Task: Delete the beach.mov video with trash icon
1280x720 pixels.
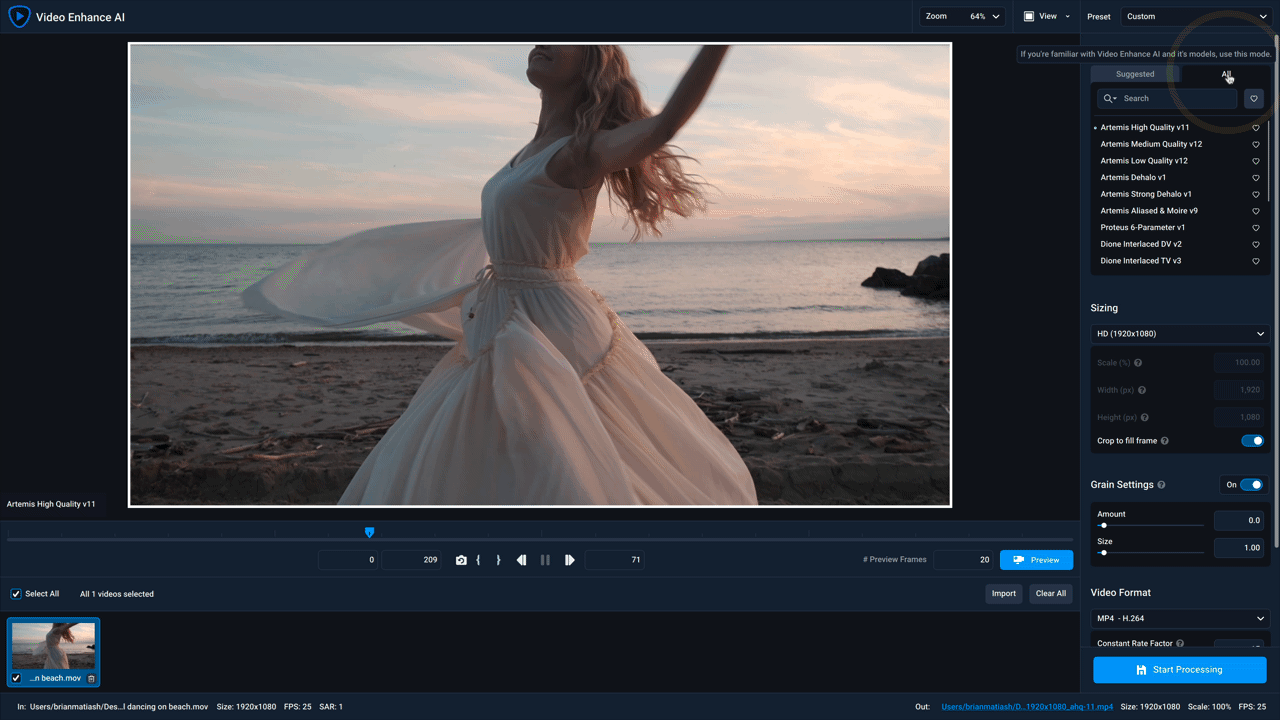Action: point(91,678)
